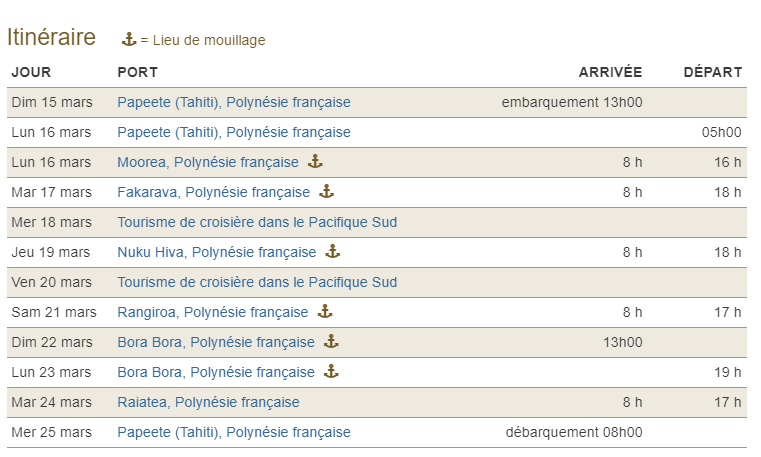Click the anchor legend icon beside Lieu de mouillage

(x=129, y=39)
